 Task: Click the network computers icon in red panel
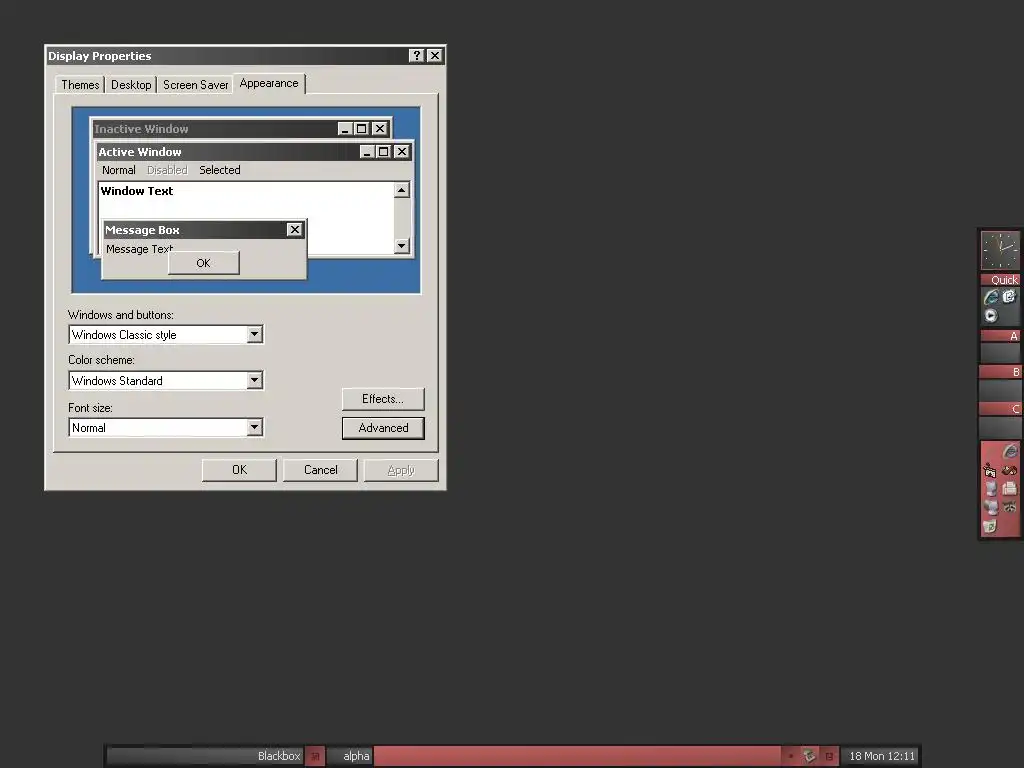tap(991, 506)
